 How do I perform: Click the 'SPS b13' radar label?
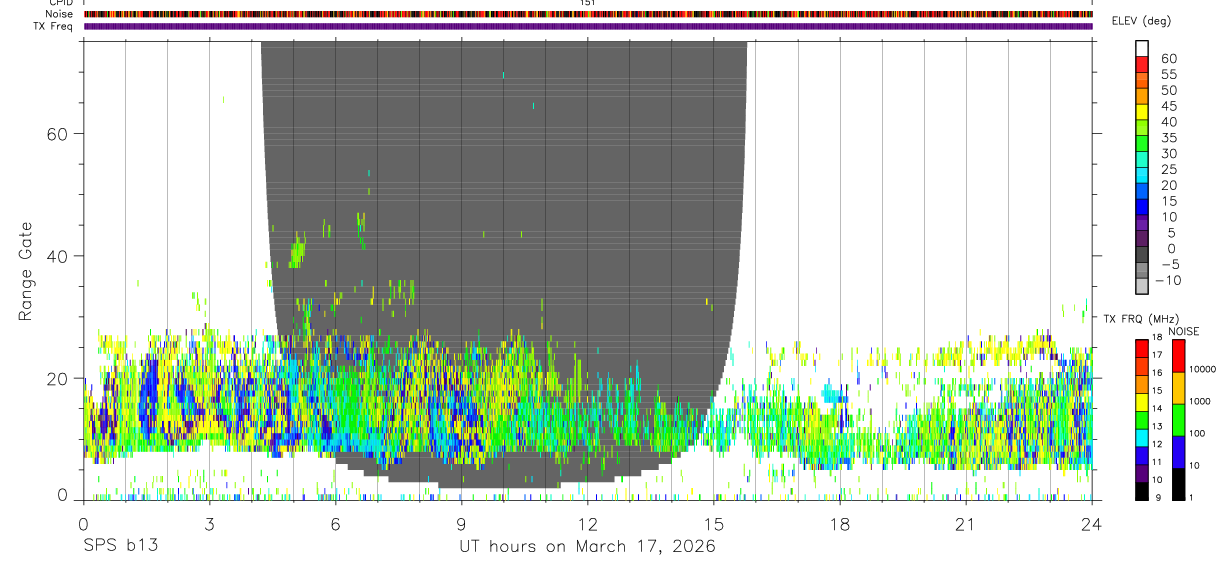(120, 547)
